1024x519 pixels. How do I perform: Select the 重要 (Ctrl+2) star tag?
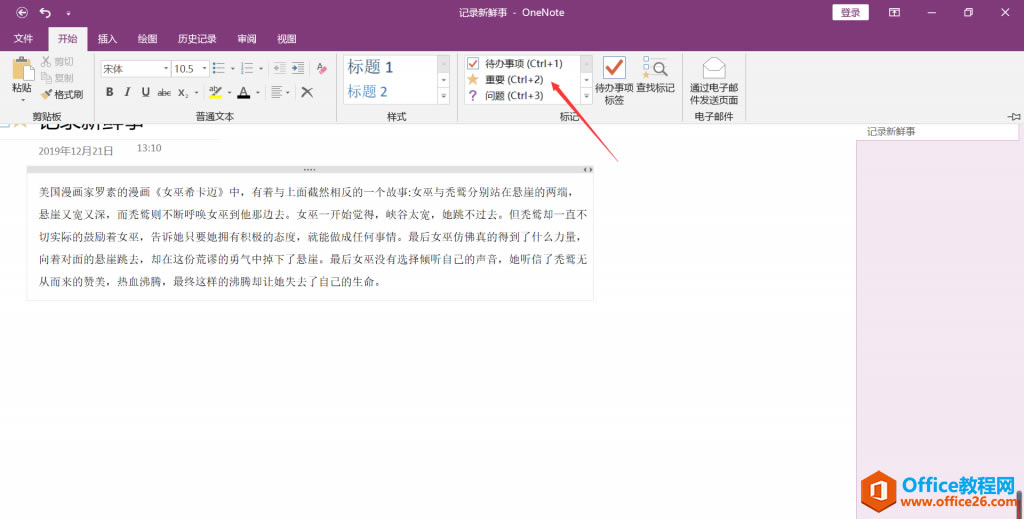click(x=513, y=80)
